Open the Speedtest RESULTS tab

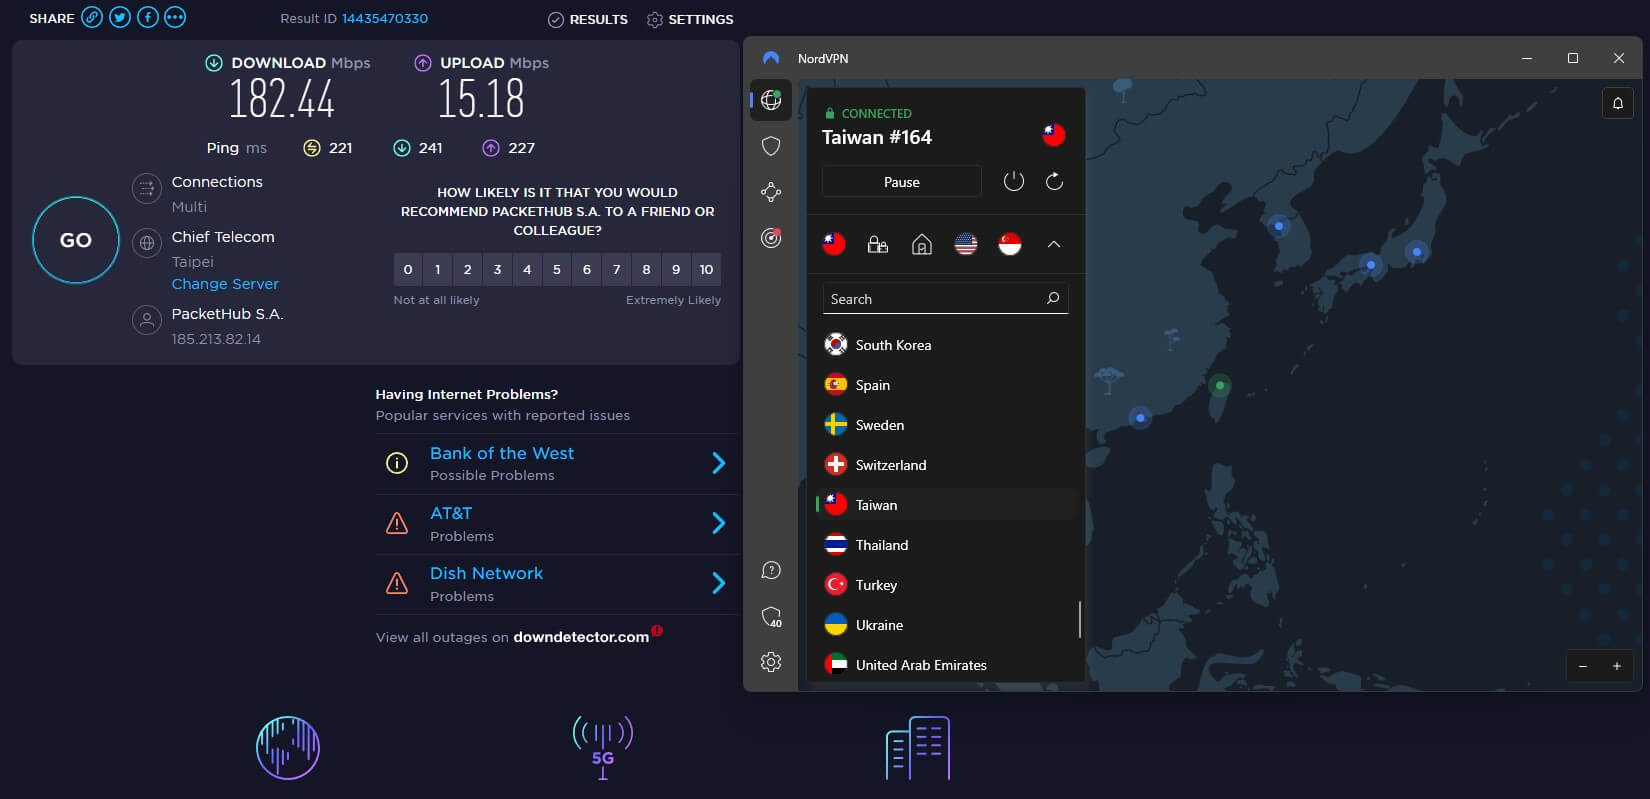click(588, 19)
